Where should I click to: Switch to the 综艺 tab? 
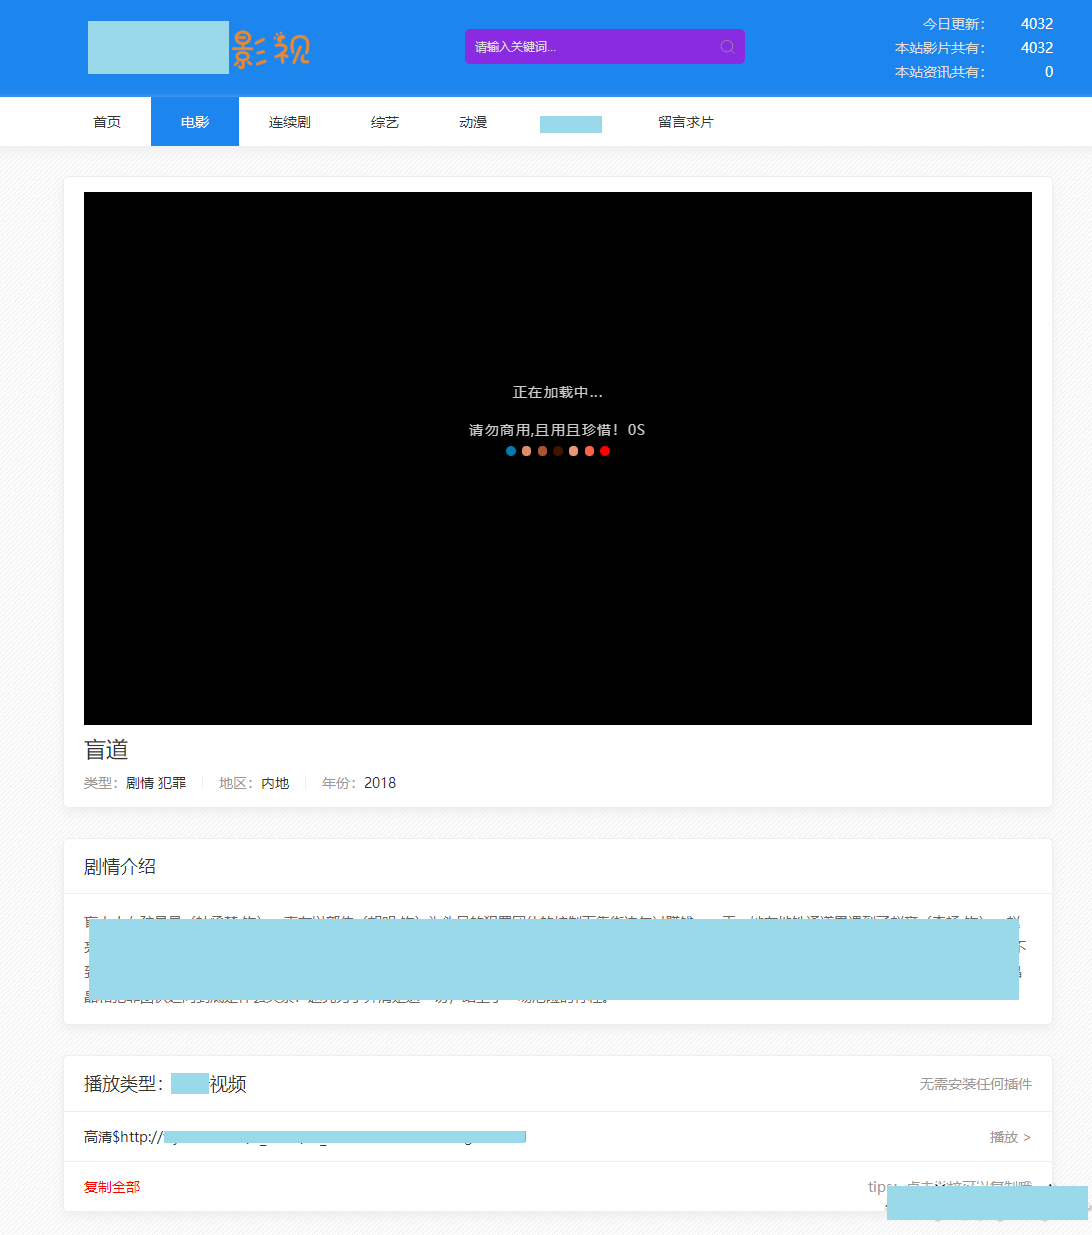(x=384, y=122)
